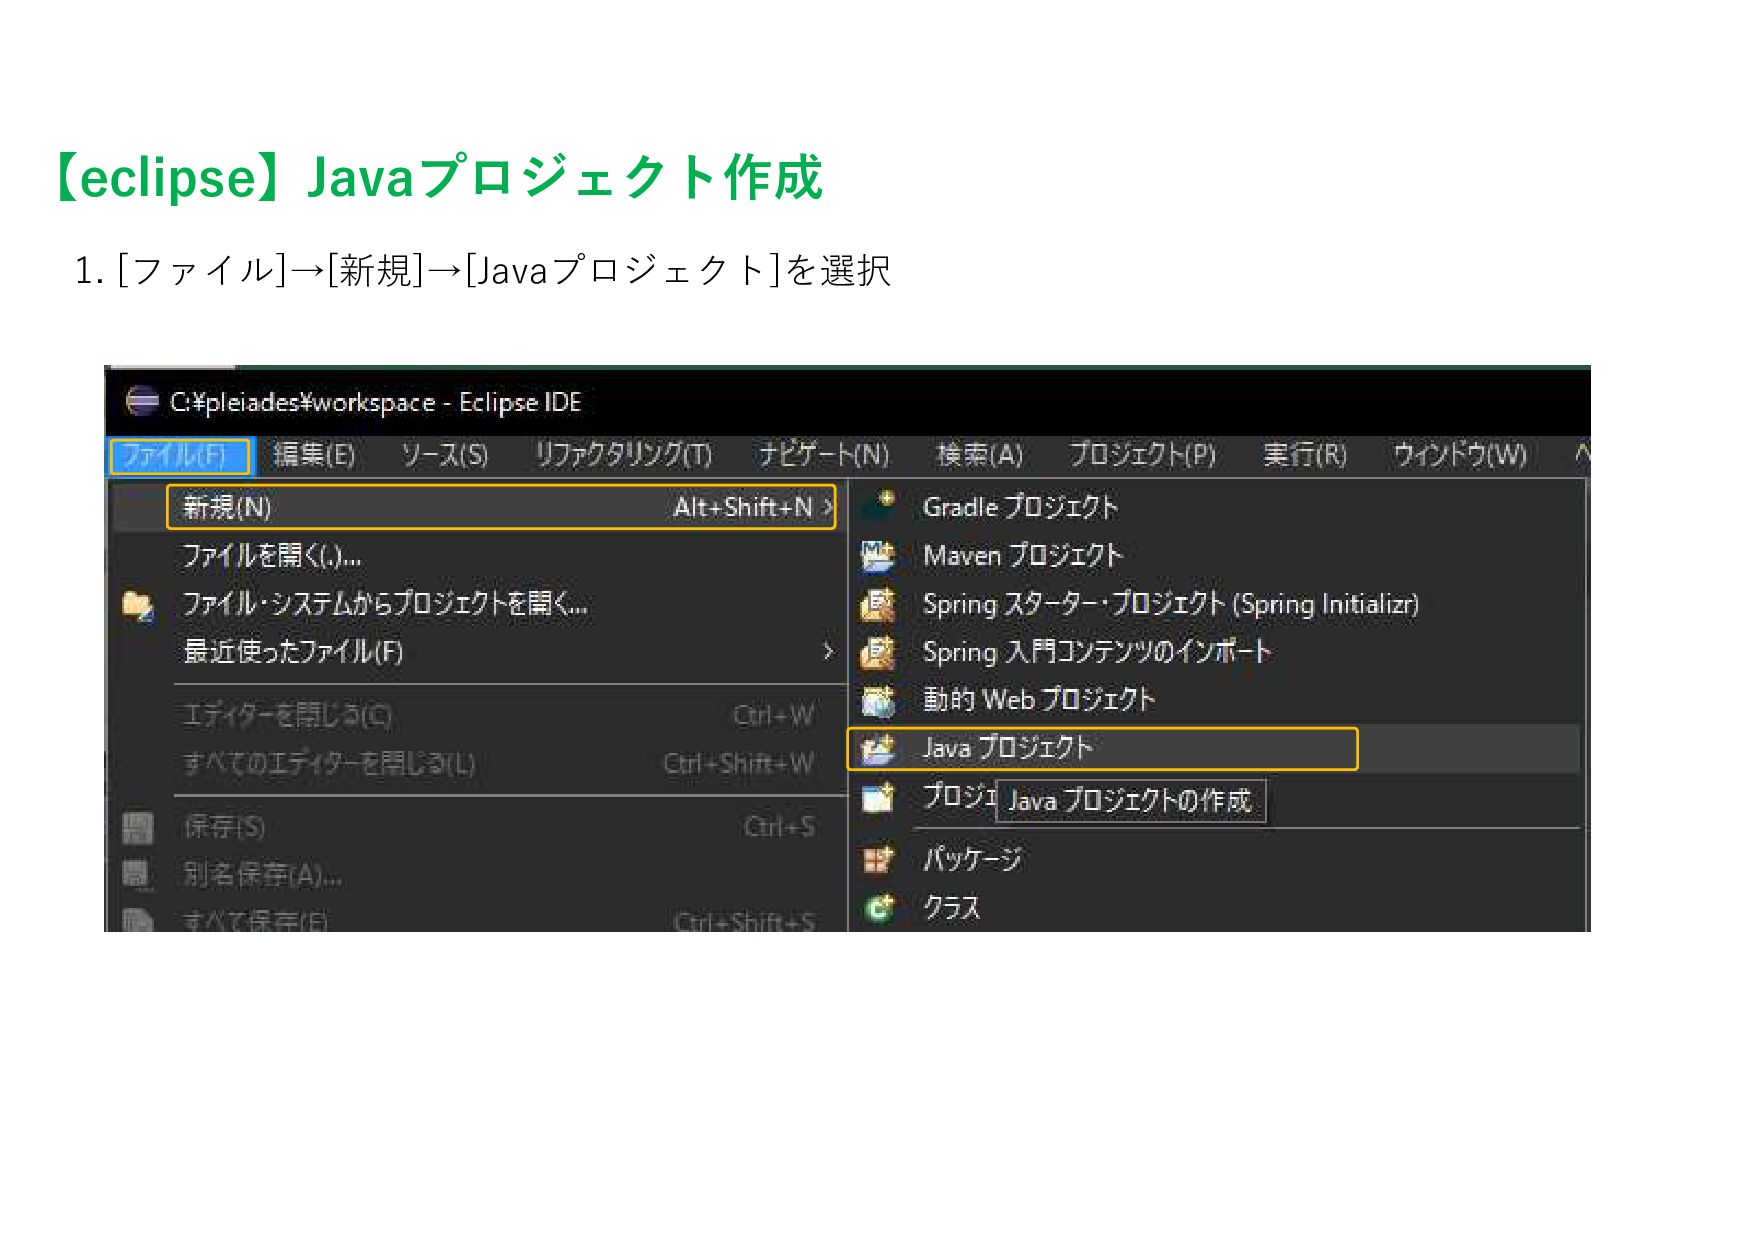Click the open-projects folder icon

click(x=137, y=606)
